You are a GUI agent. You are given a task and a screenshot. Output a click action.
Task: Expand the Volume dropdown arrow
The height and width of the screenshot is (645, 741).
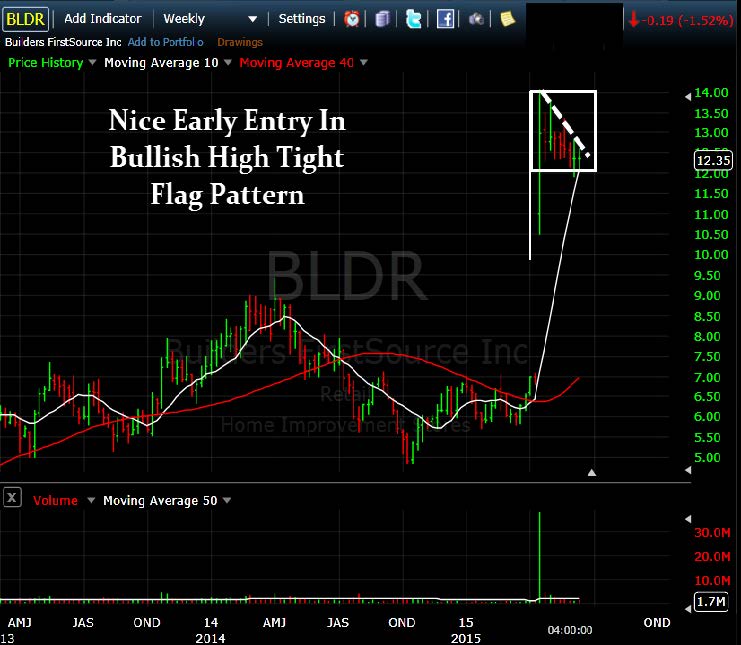click(x=91, y=500)
